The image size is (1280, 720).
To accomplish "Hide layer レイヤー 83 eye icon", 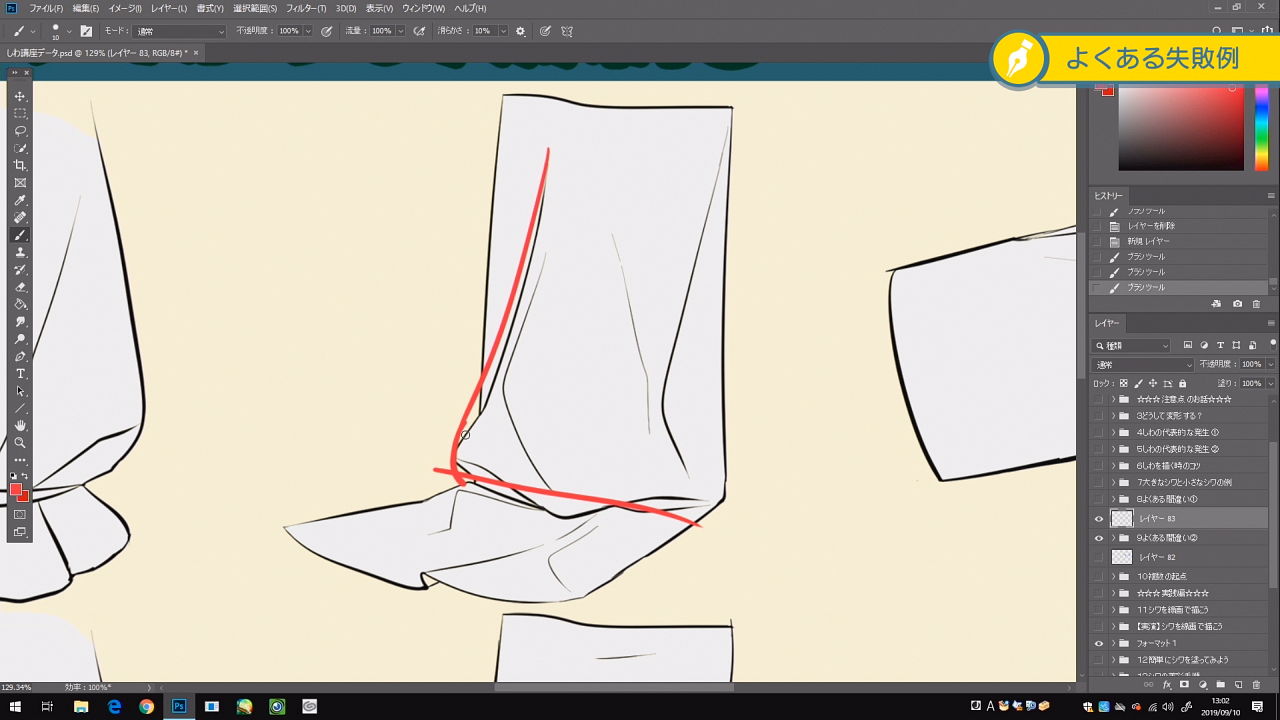I will pos(1099,519).
